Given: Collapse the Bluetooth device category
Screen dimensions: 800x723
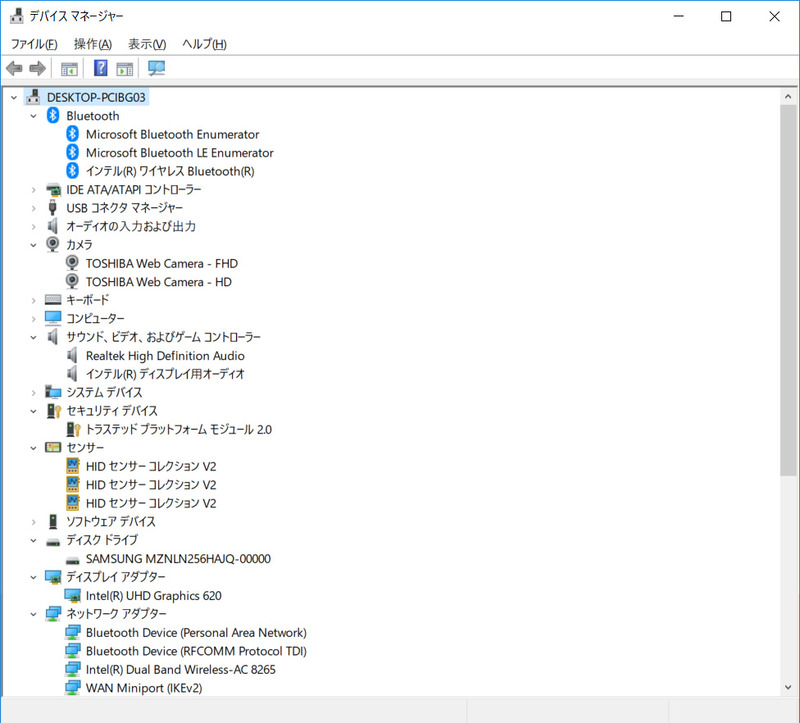Looking at the screenshot, I should [x=33, y=115].
